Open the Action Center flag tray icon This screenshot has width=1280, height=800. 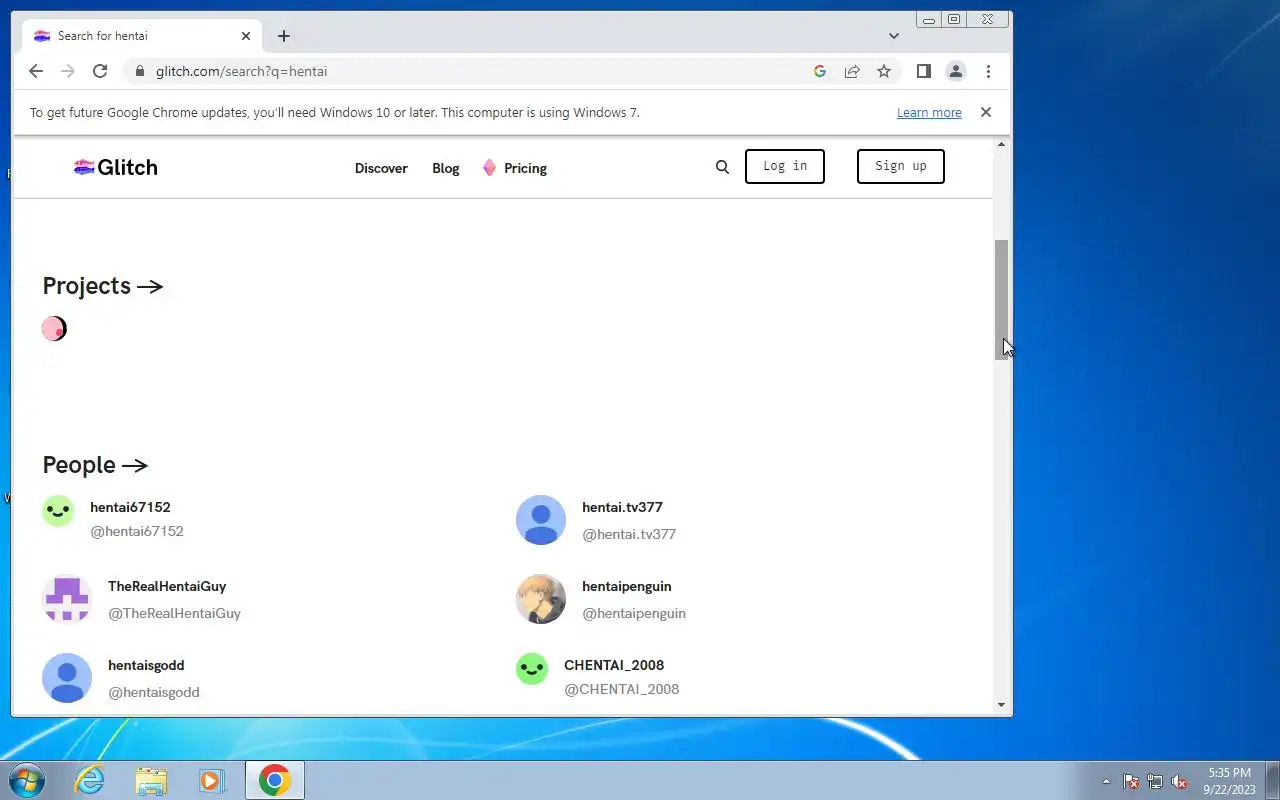pos(1131,781)
